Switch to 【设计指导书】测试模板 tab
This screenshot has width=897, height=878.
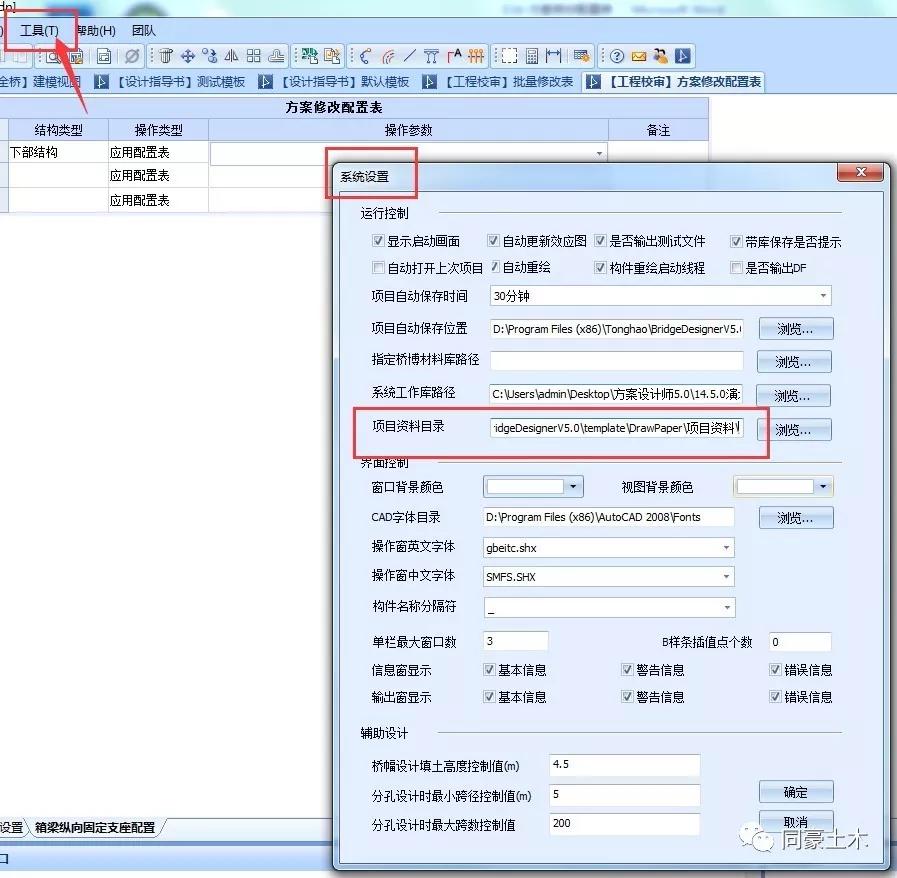coord(170,82)
